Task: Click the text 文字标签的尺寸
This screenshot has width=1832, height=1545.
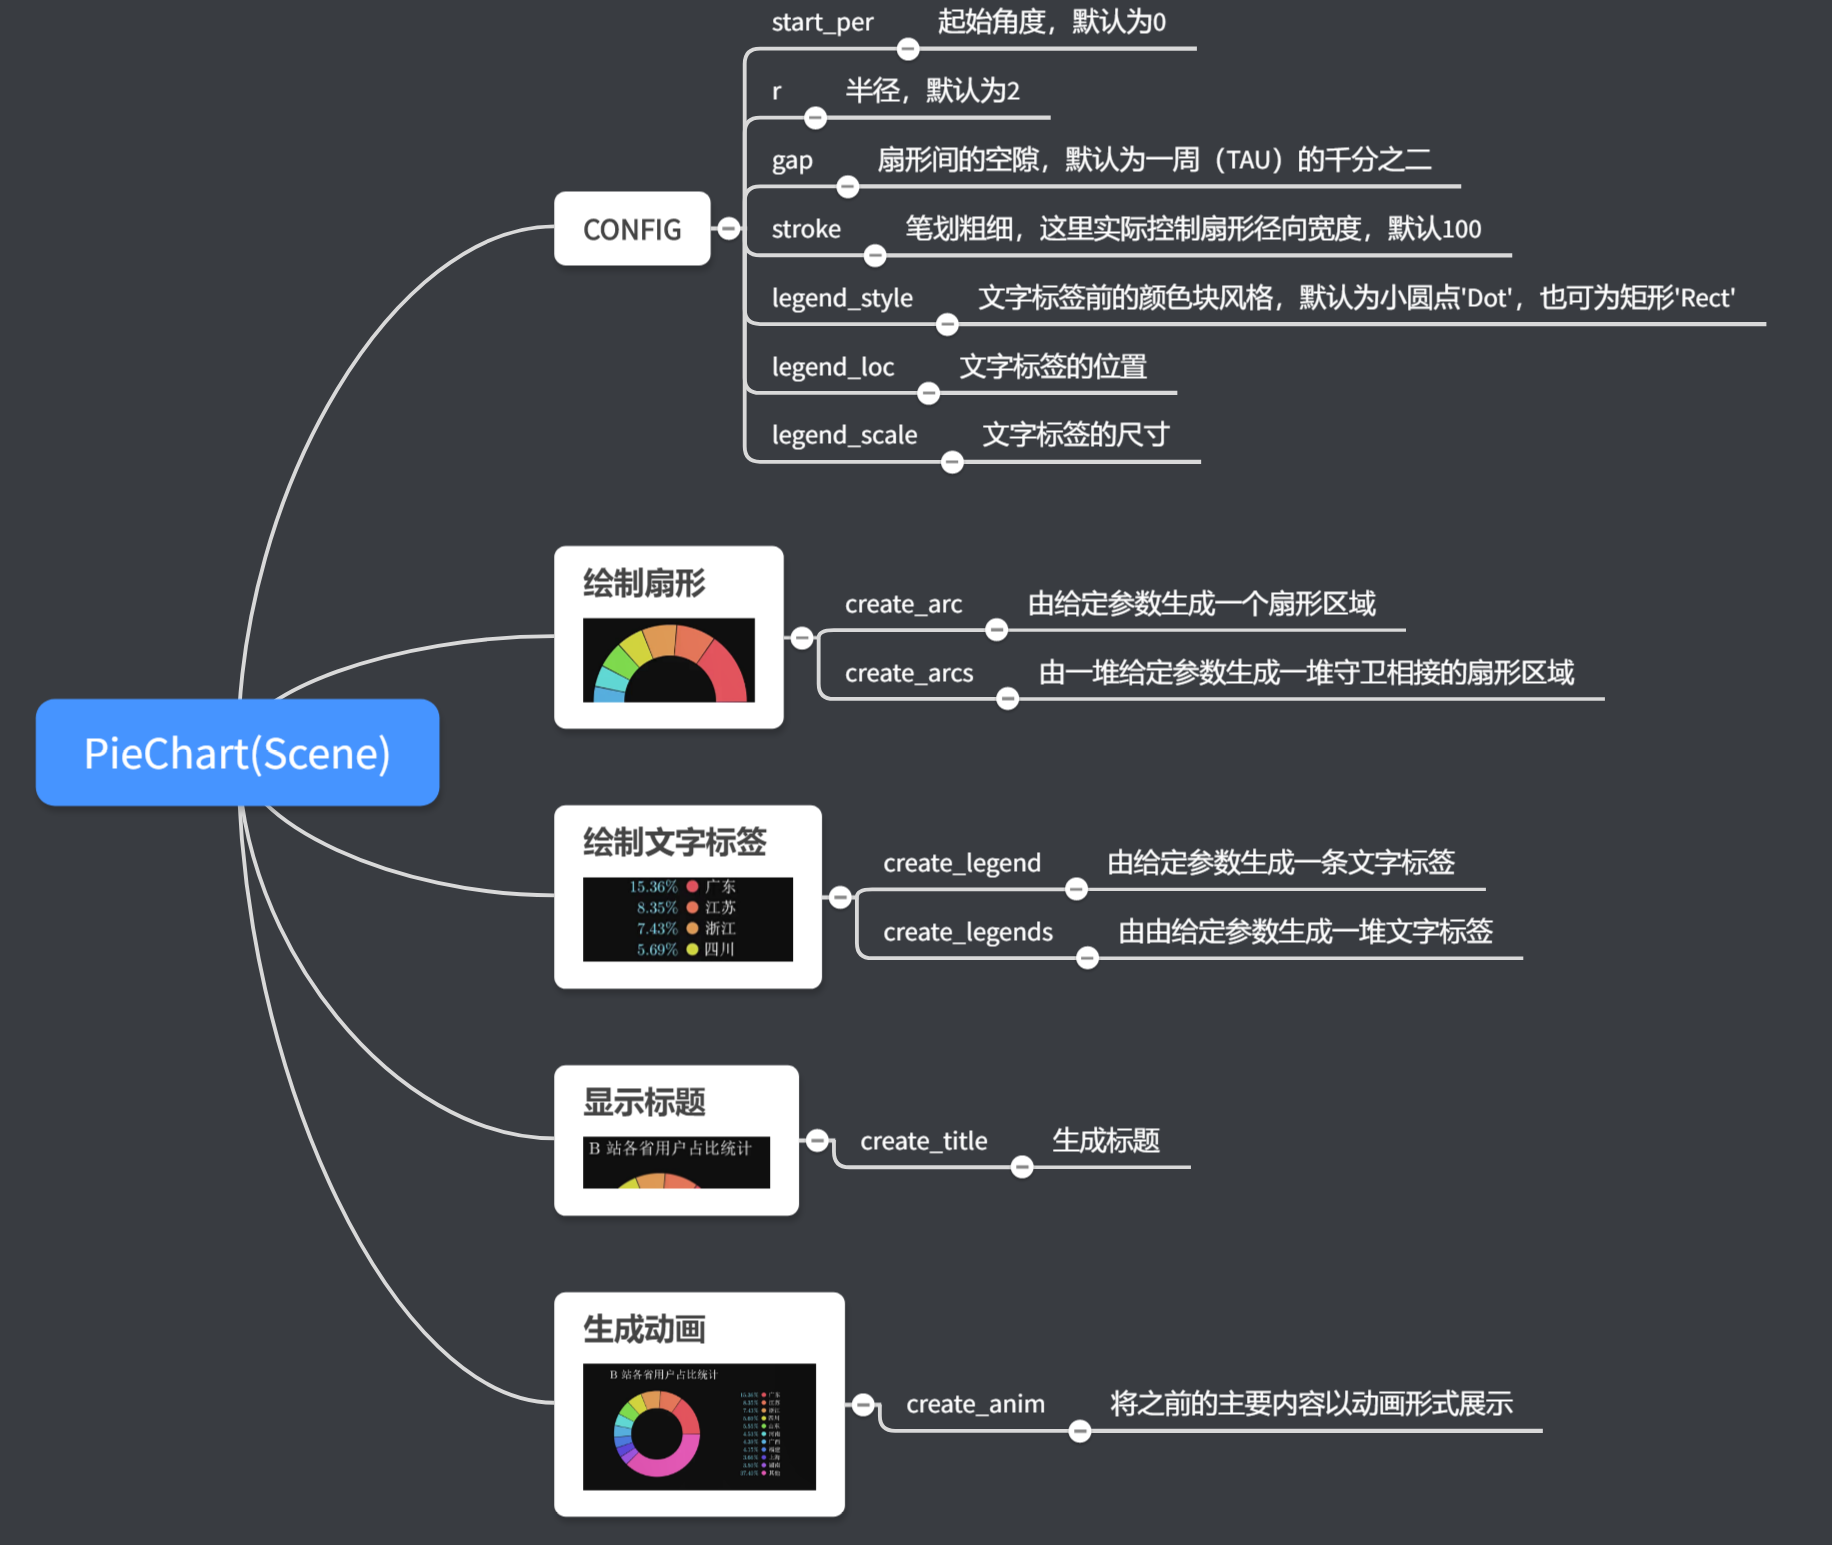Action: [x=1076, y=435]
